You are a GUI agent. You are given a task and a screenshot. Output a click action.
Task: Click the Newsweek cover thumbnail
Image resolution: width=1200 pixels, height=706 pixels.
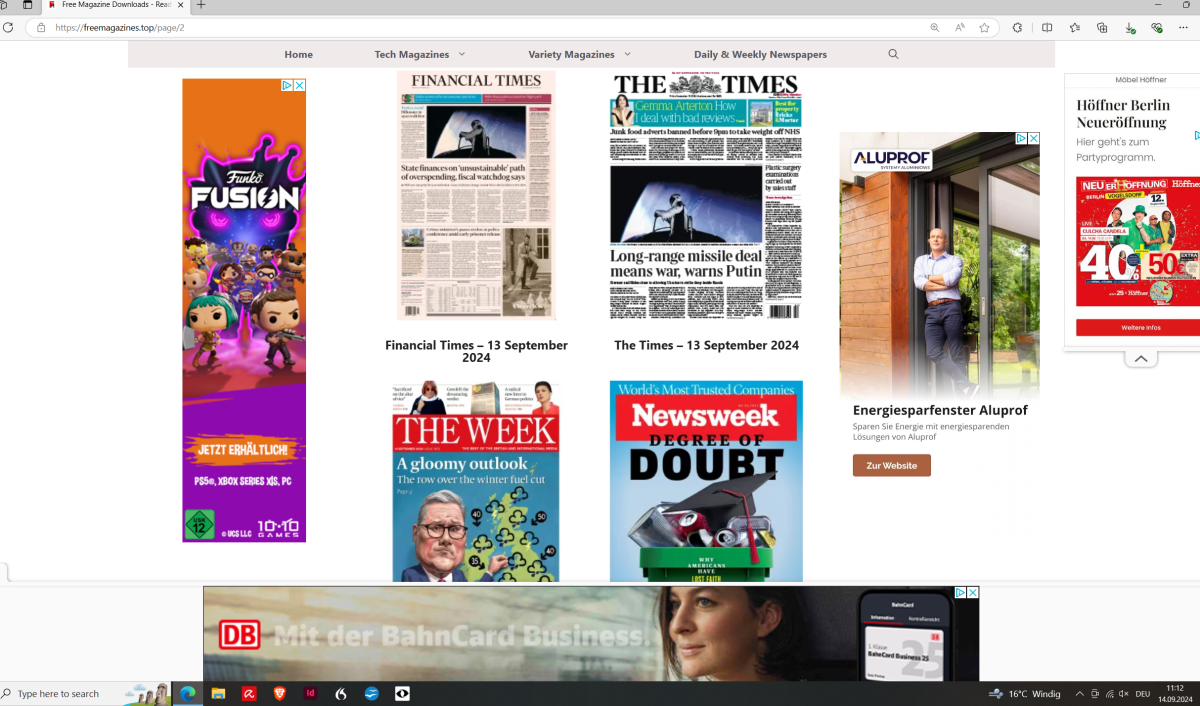pos(706,480)
